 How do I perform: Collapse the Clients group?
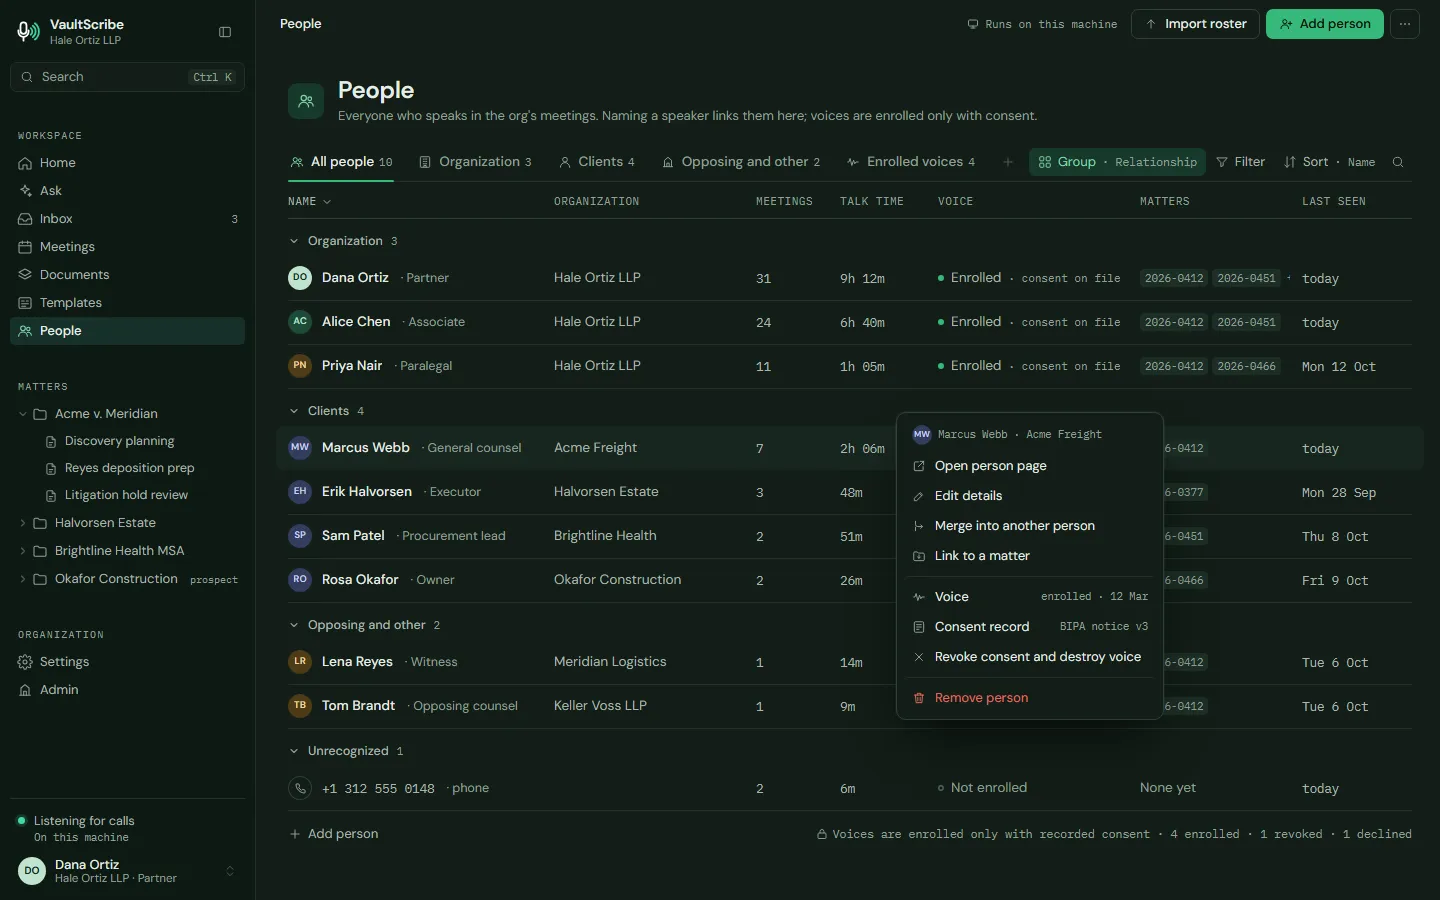[x=294, y=411]
